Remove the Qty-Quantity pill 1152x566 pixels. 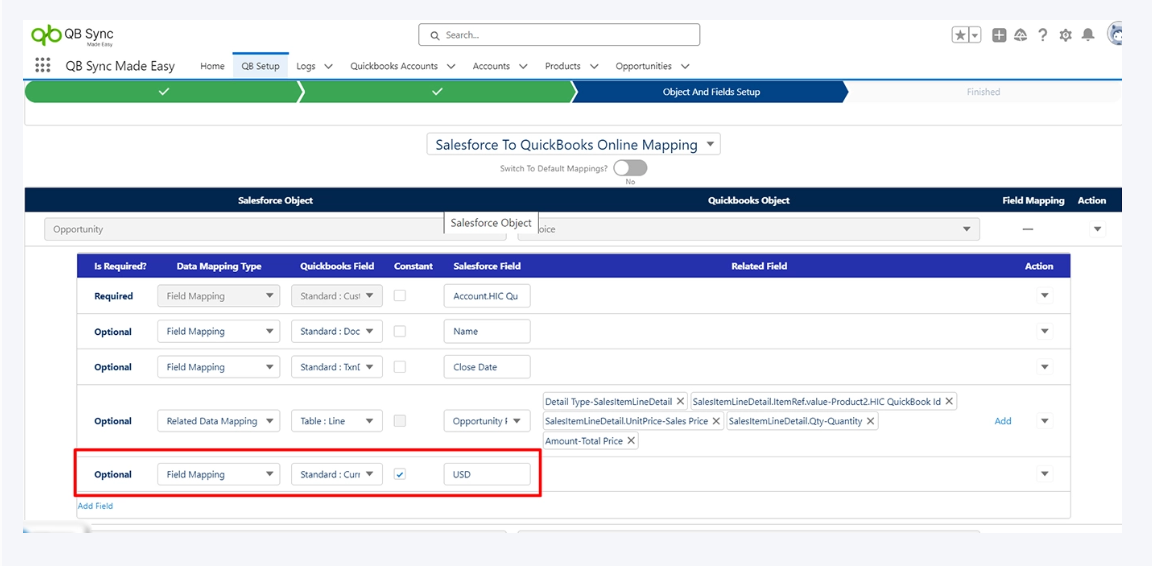[871, 421]
